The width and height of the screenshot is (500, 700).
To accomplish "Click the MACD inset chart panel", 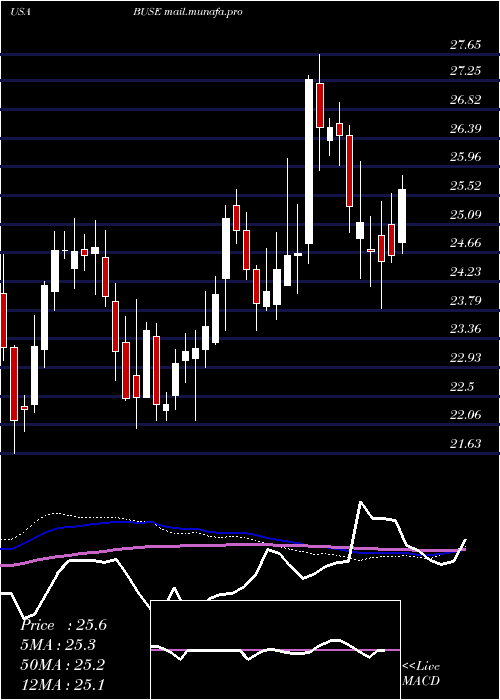I will pos(275,650).
